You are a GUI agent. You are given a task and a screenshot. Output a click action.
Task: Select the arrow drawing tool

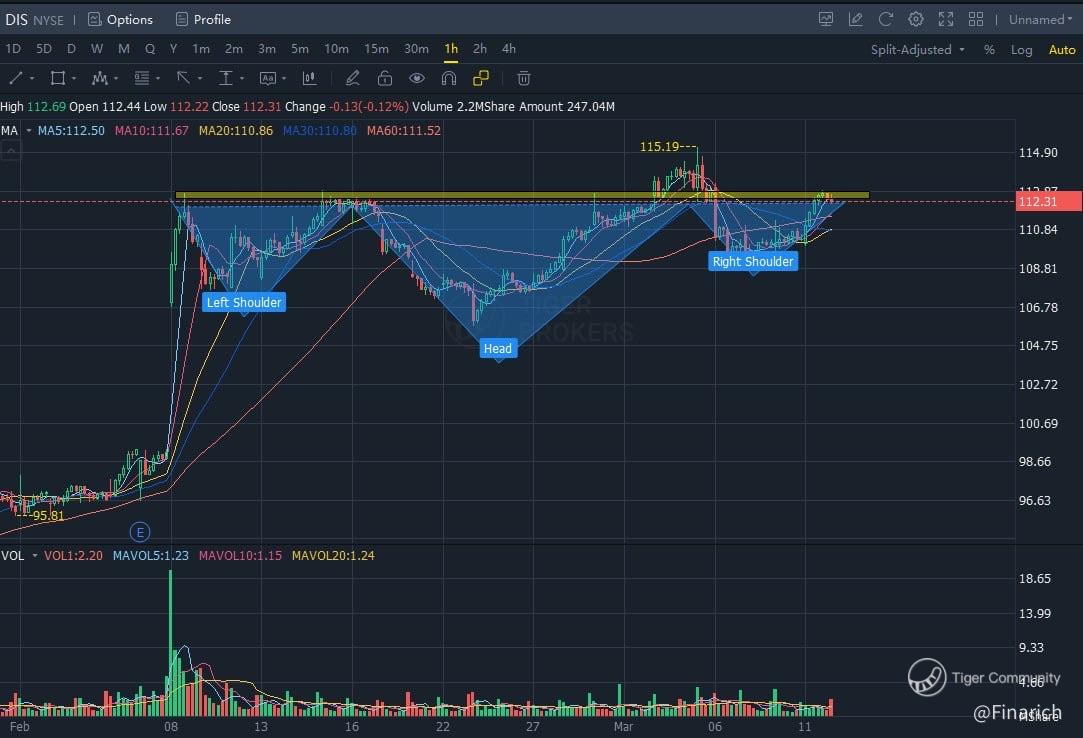[183, 78]
